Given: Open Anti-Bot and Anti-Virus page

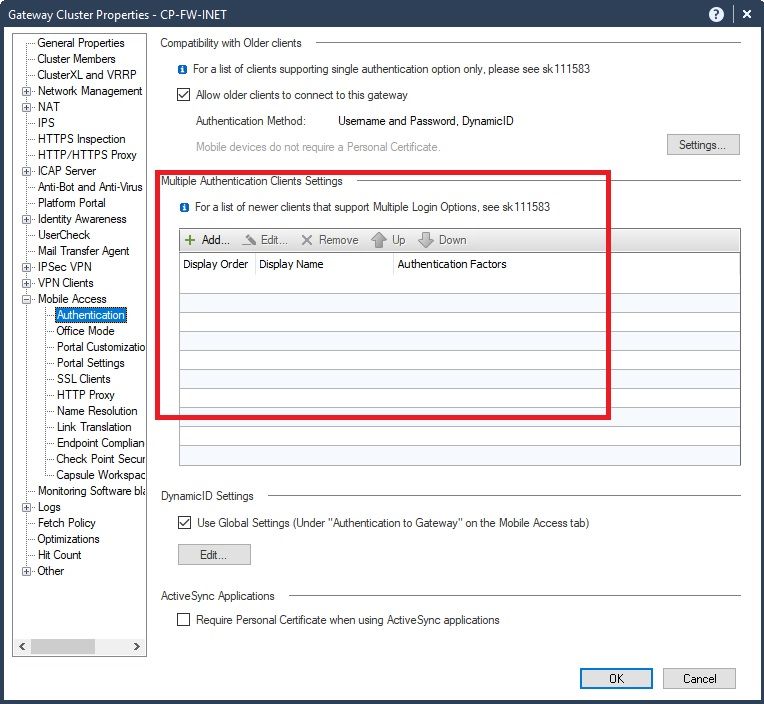Looking at the screenshot, I should pos(90,187).
